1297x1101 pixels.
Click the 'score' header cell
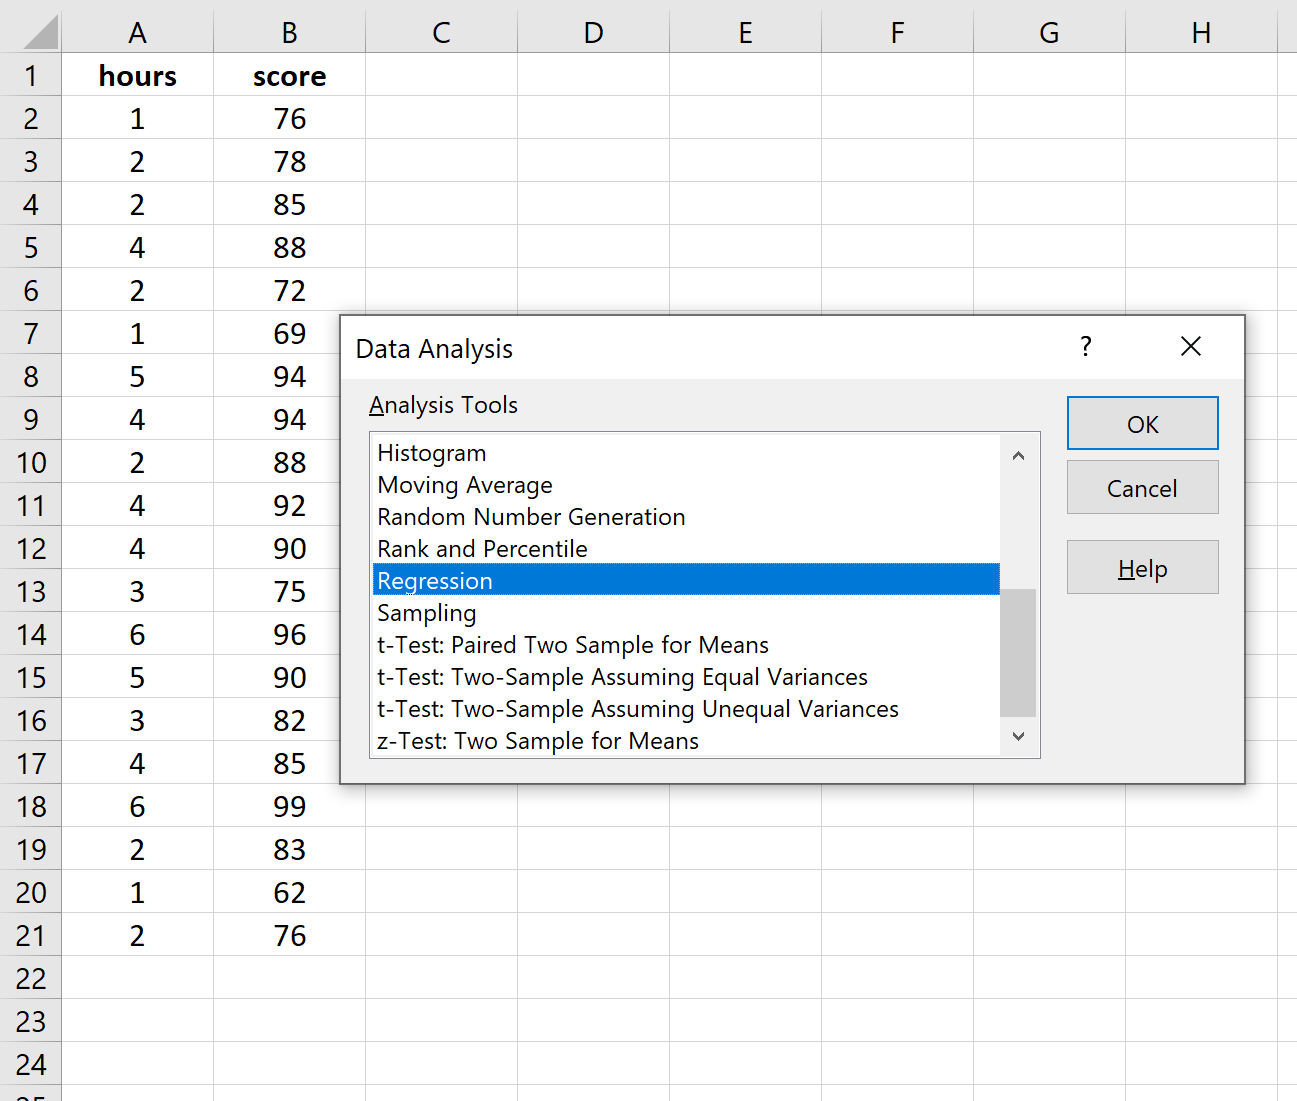(x=290, y=75)
